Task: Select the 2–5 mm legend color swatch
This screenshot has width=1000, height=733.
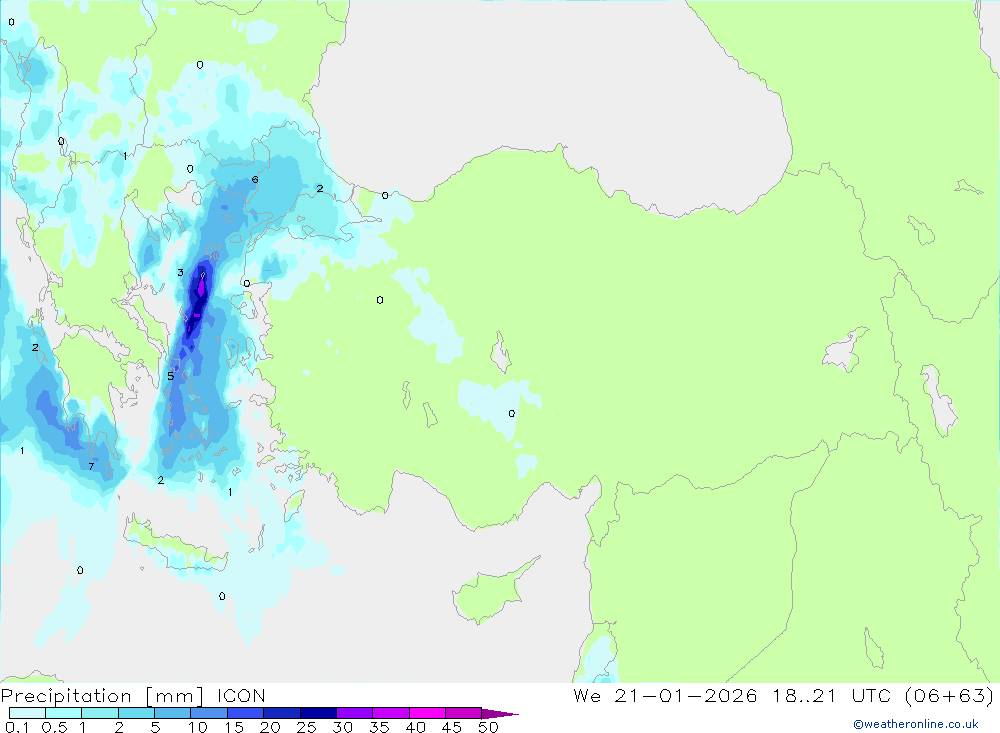Action: (x=136, y=713)
